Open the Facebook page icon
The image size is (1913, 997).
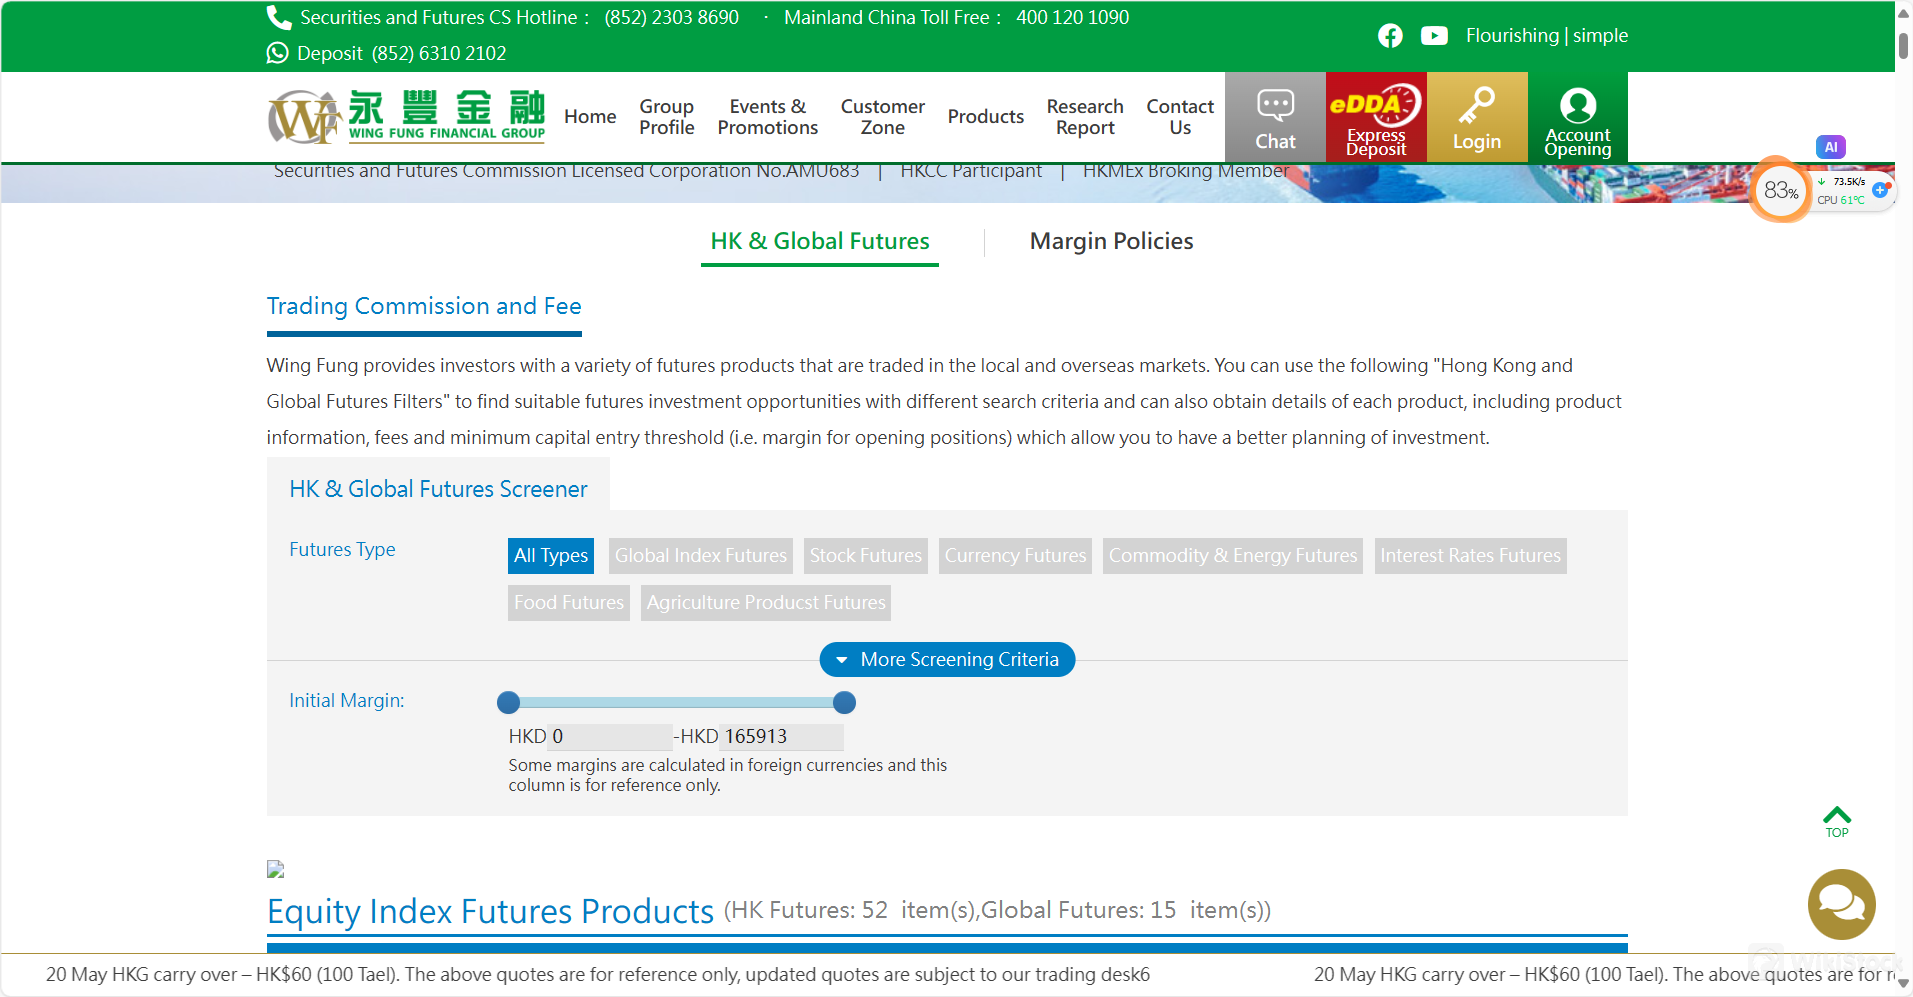tap(1390, 36)
